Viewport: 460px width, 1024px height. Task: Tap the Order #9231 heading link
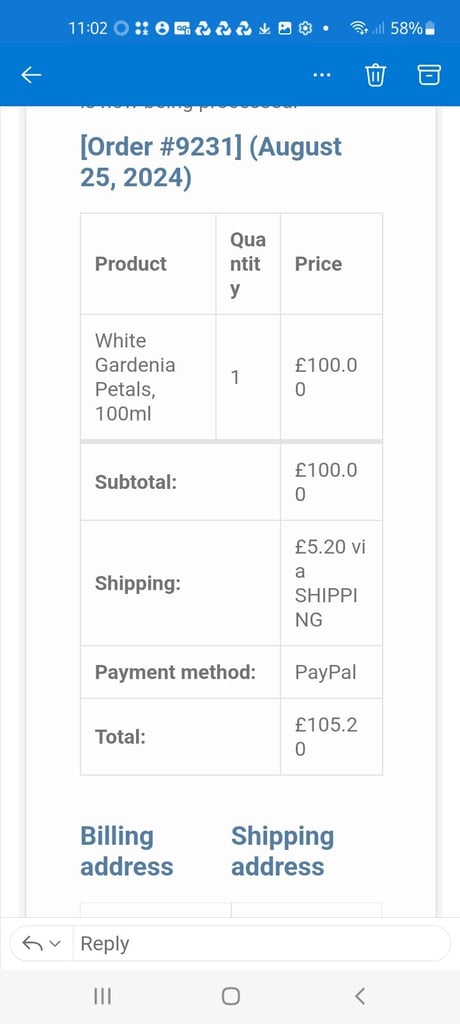(x=211, y=162)
